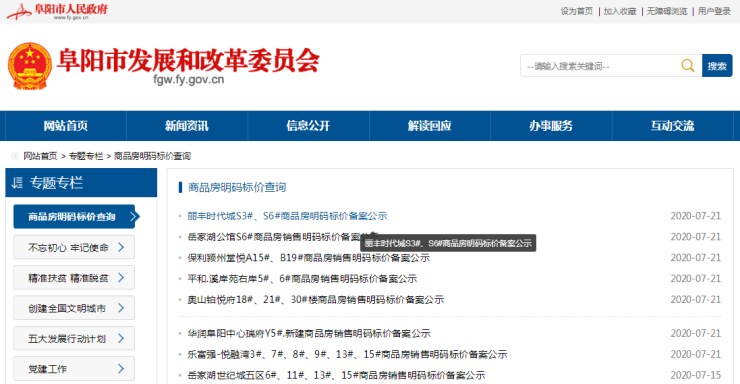
Task: Click the chevron next to 党建工作
Action: click(x=121, y=368)
